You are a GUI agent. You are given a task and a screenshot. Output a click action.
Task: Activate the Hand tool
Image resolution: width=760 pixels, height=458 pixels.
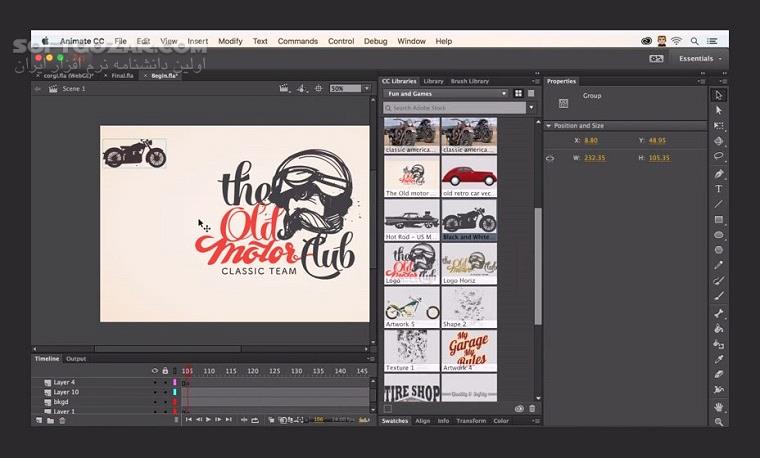pos(719,407)
